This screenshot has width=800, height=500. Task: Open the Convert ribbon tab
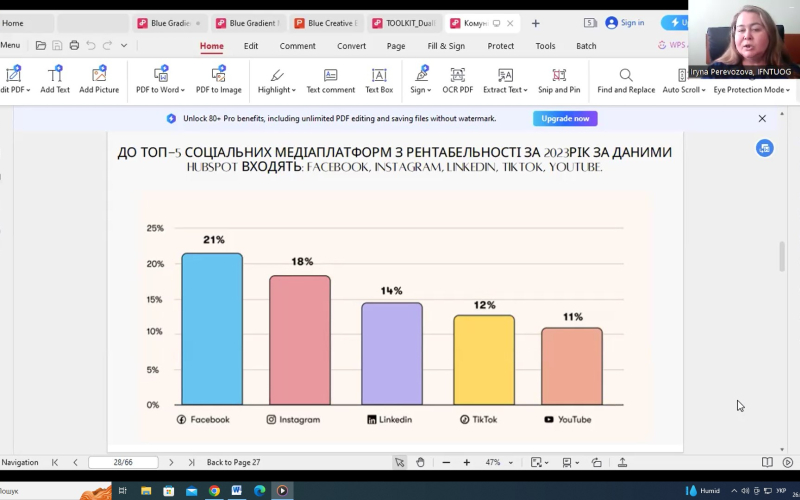point(351,46)
